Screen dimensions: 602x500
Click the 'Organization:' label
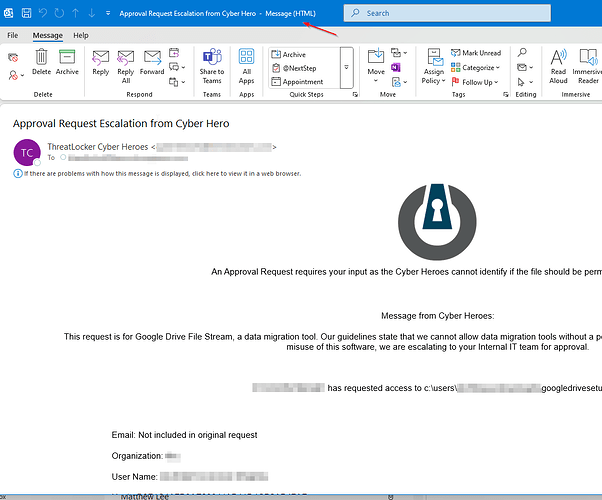pyautogui.click(x=137, y=456)
